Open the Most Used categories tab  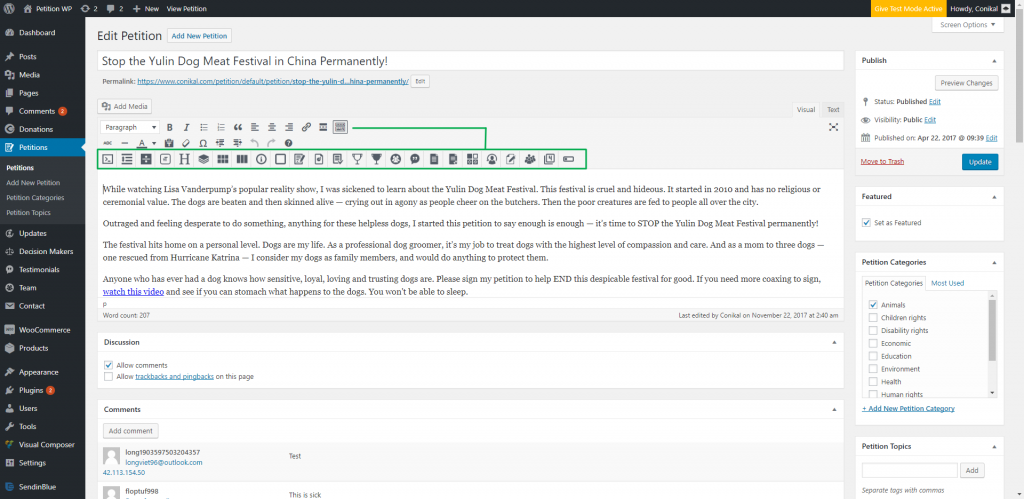[947, 283]
